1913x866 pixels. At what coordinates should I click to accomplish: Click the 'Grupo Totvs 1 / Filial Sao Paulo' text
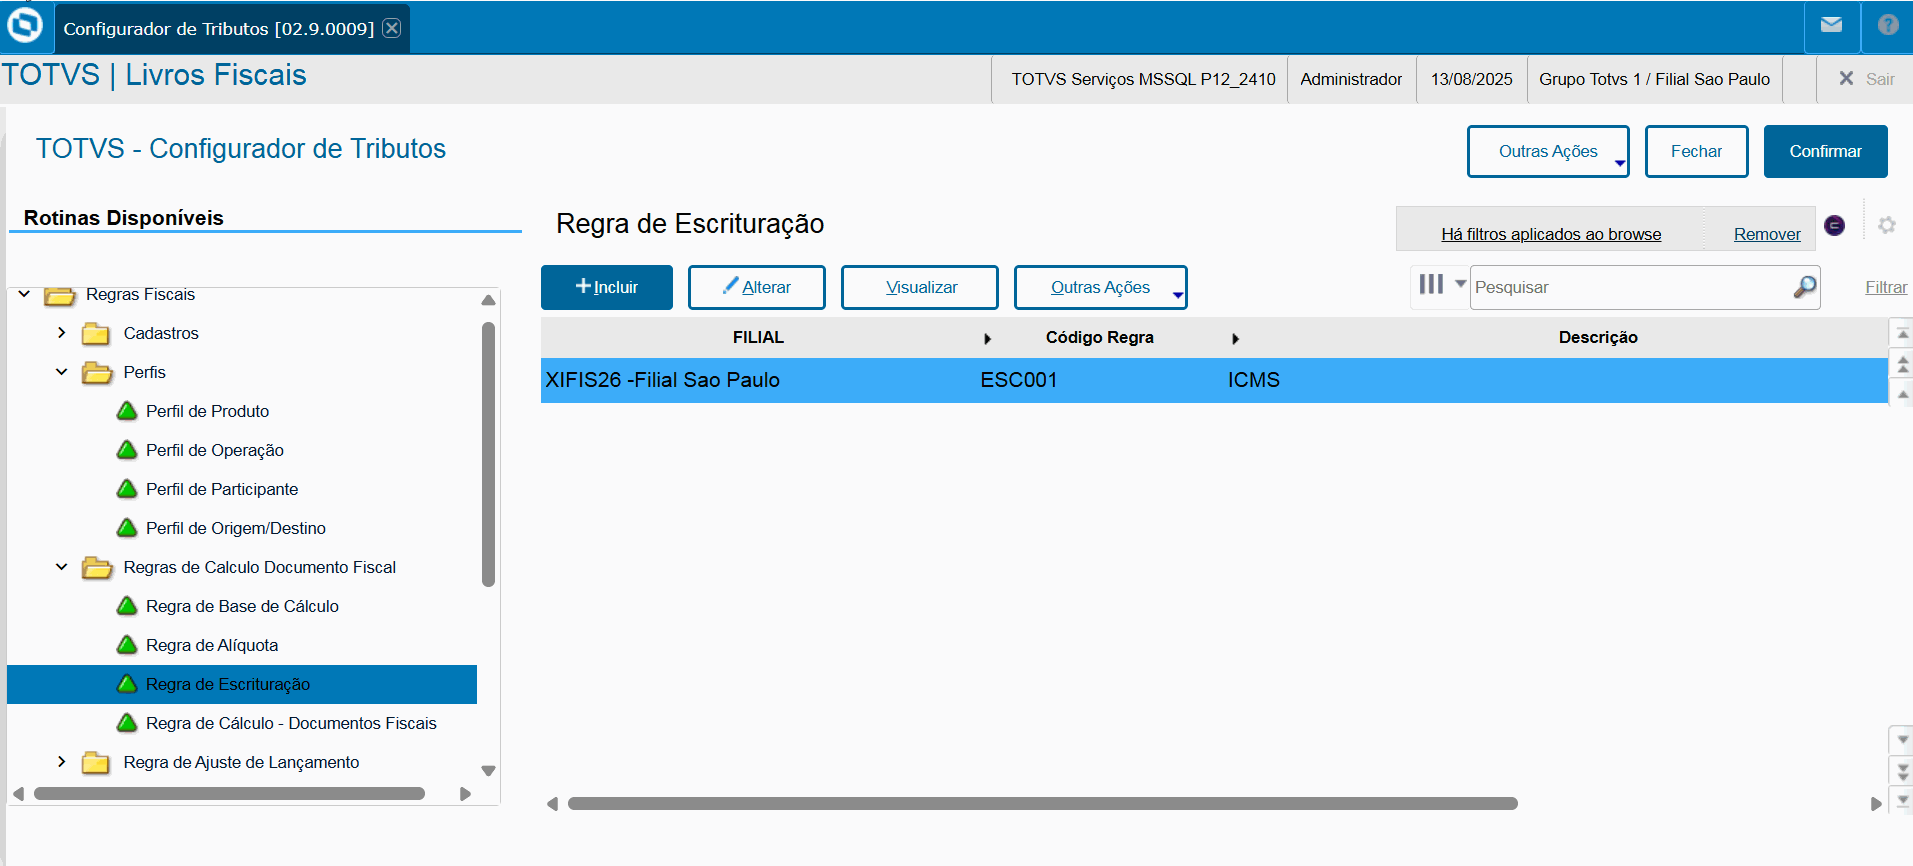point(1654,79)
